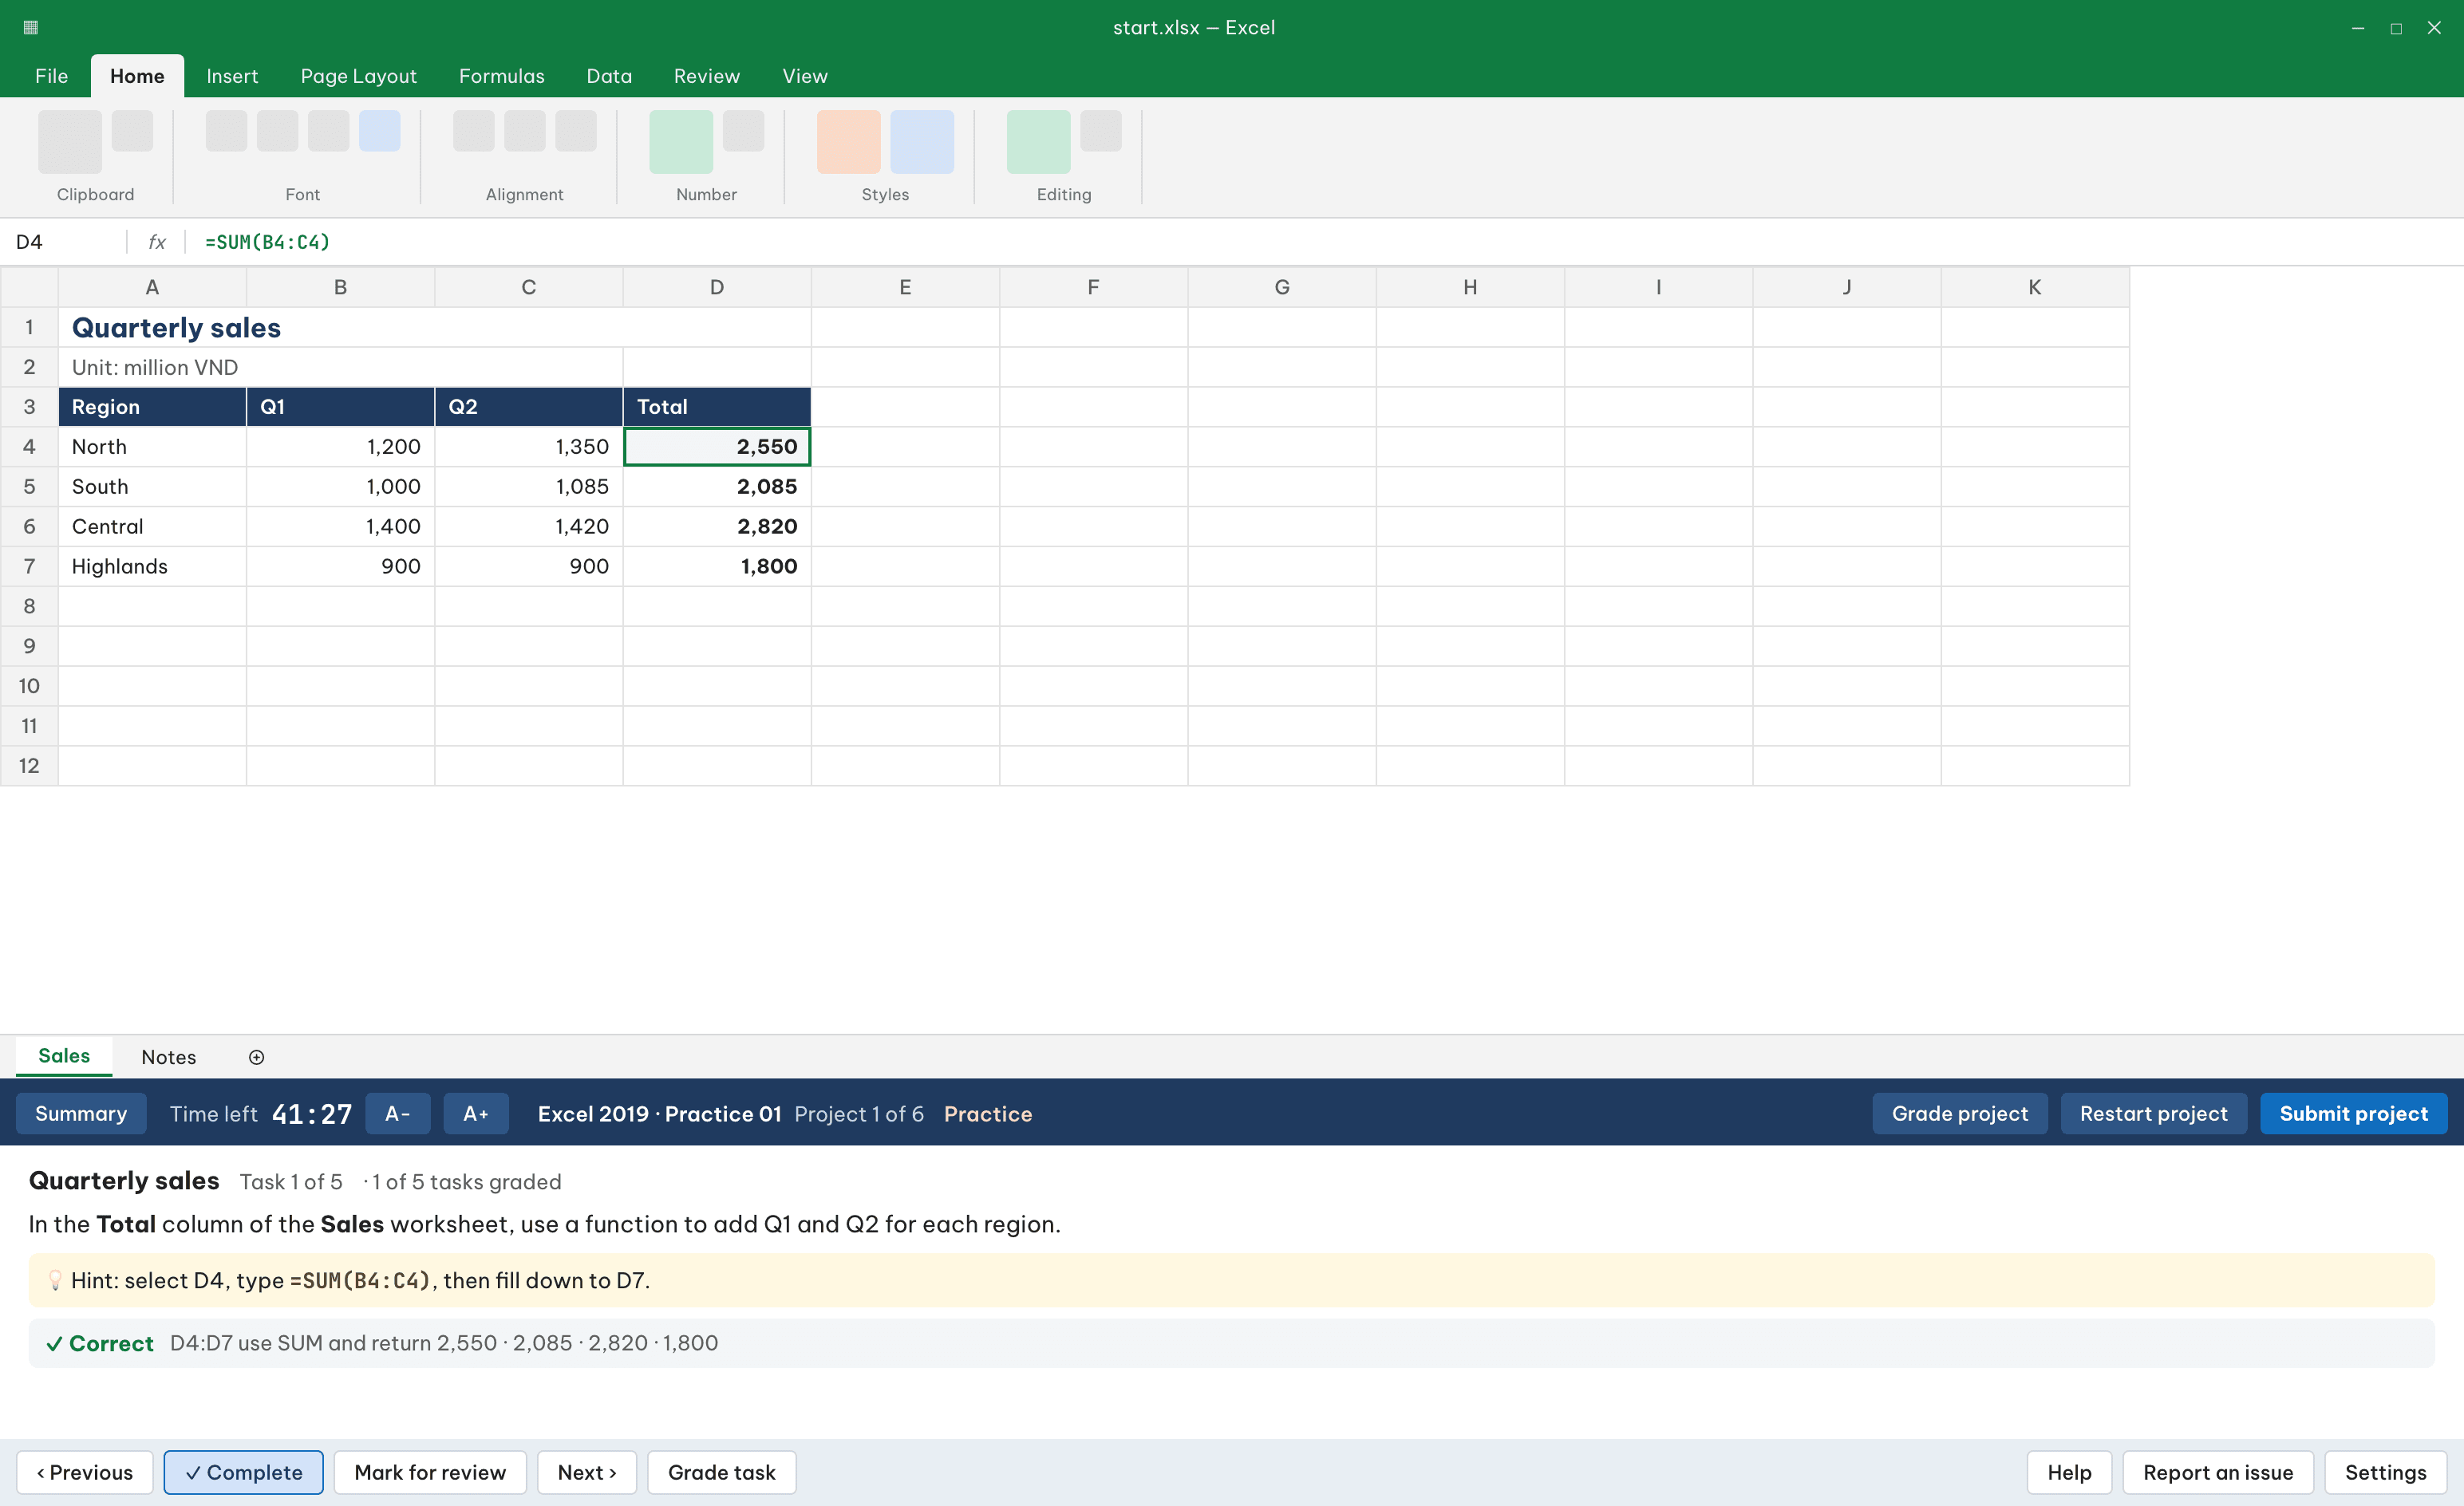Open the Summary view
This screenshot has width=2464, height=1506.
[81, 1113]
